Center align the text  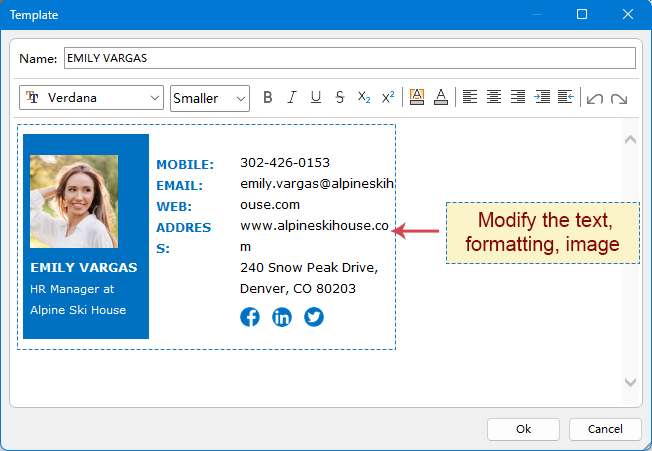tap(494, 97)
